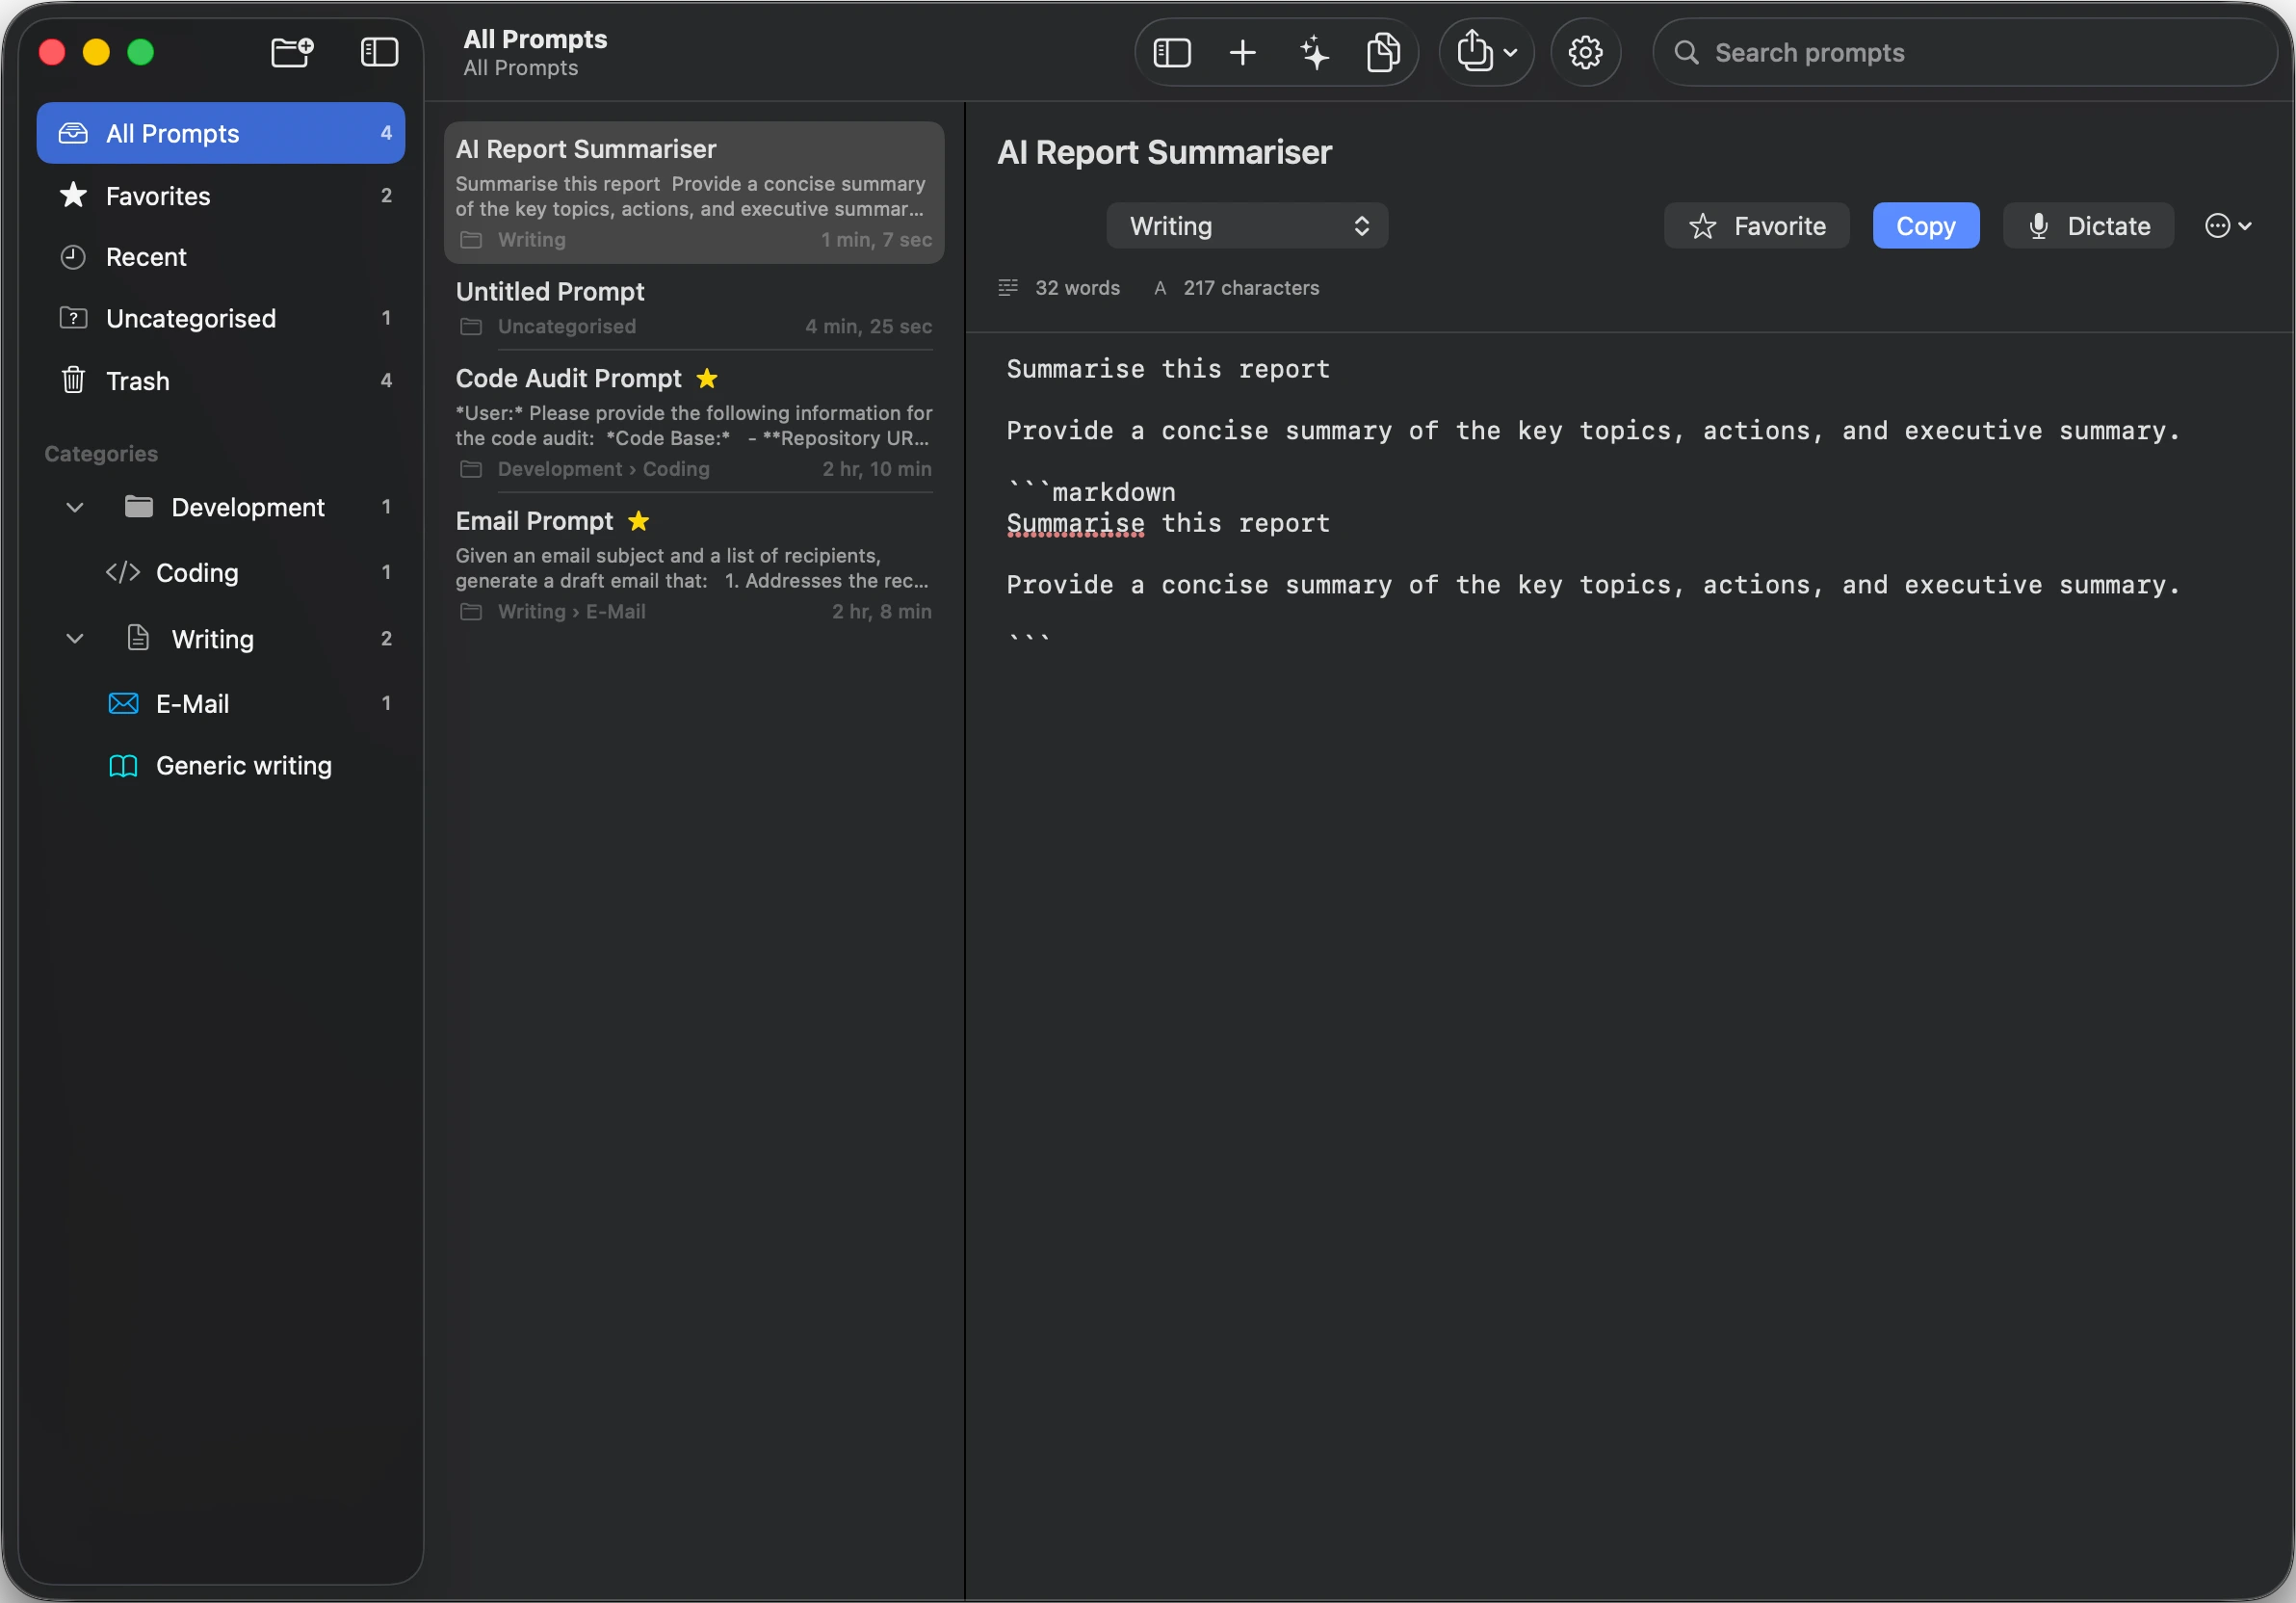Collapse the Development category chevron
The height and width of the screenshot is (1603, 2296).
point(75,507)
